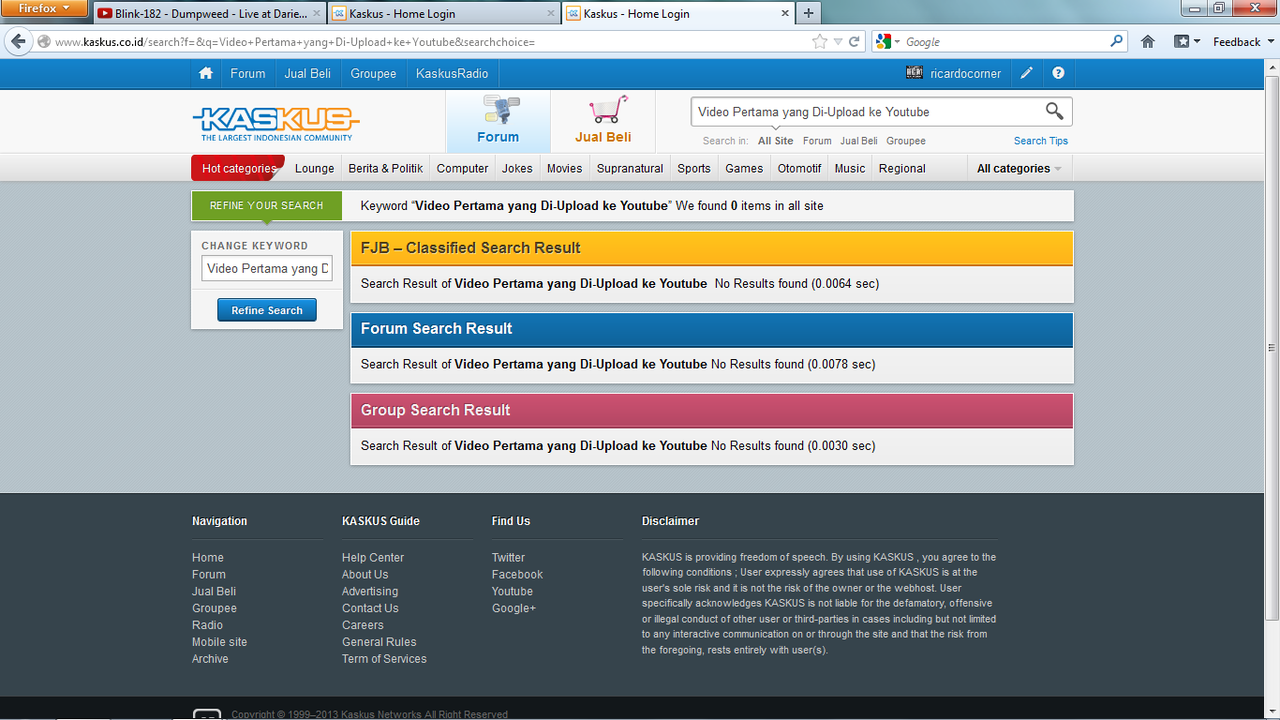
Task: Close the active Kaskus - Home Login tab
Action: (785, 14)
